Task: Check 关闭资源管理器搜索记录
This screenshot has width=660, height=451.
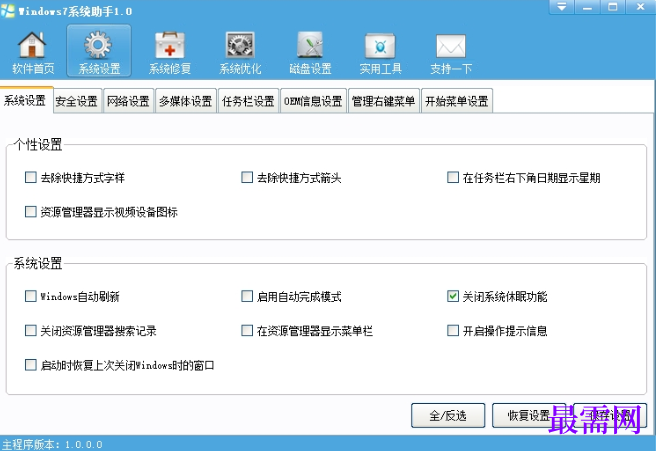Action: [31, 330]
